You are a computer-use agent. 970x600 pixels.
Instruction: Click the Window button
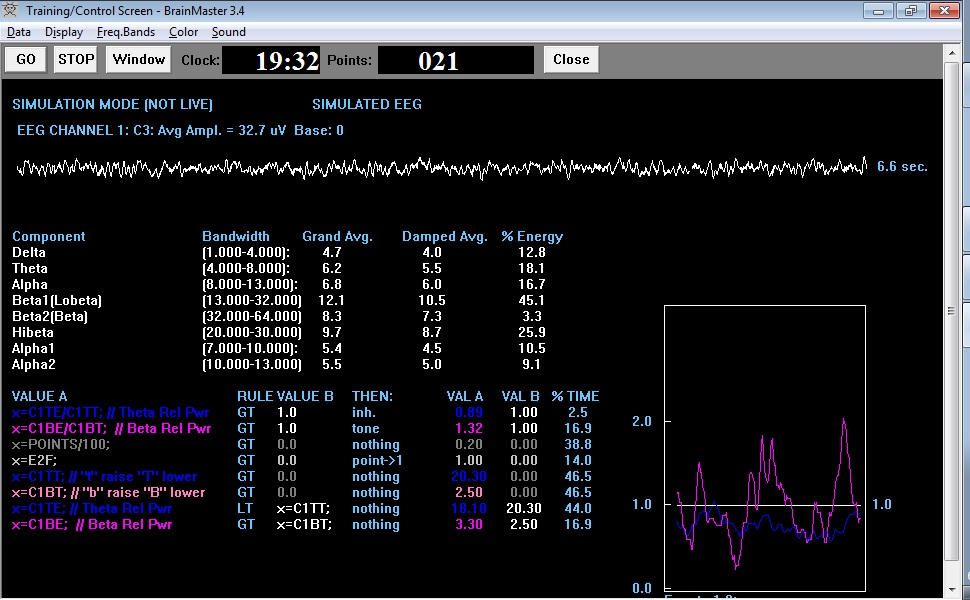point(138,59)
